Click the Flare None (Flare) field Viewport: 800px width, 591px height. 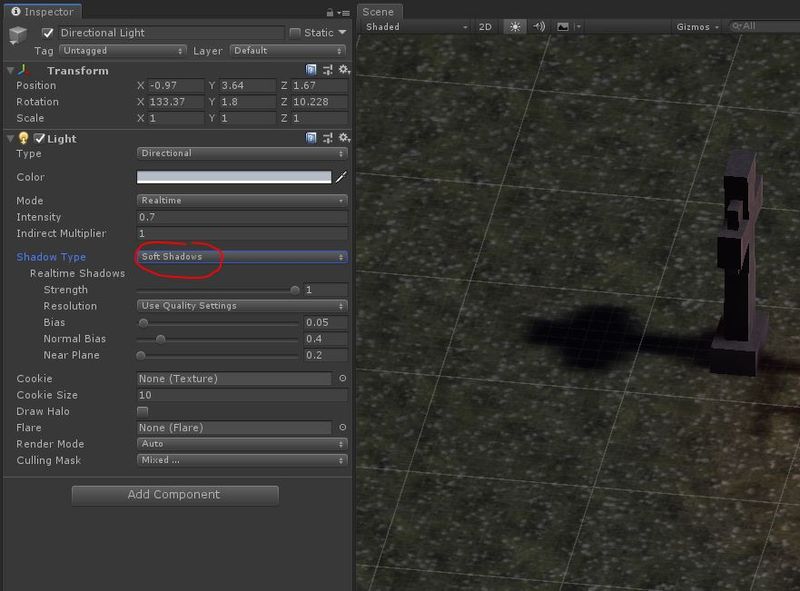[x=234, y=428]
